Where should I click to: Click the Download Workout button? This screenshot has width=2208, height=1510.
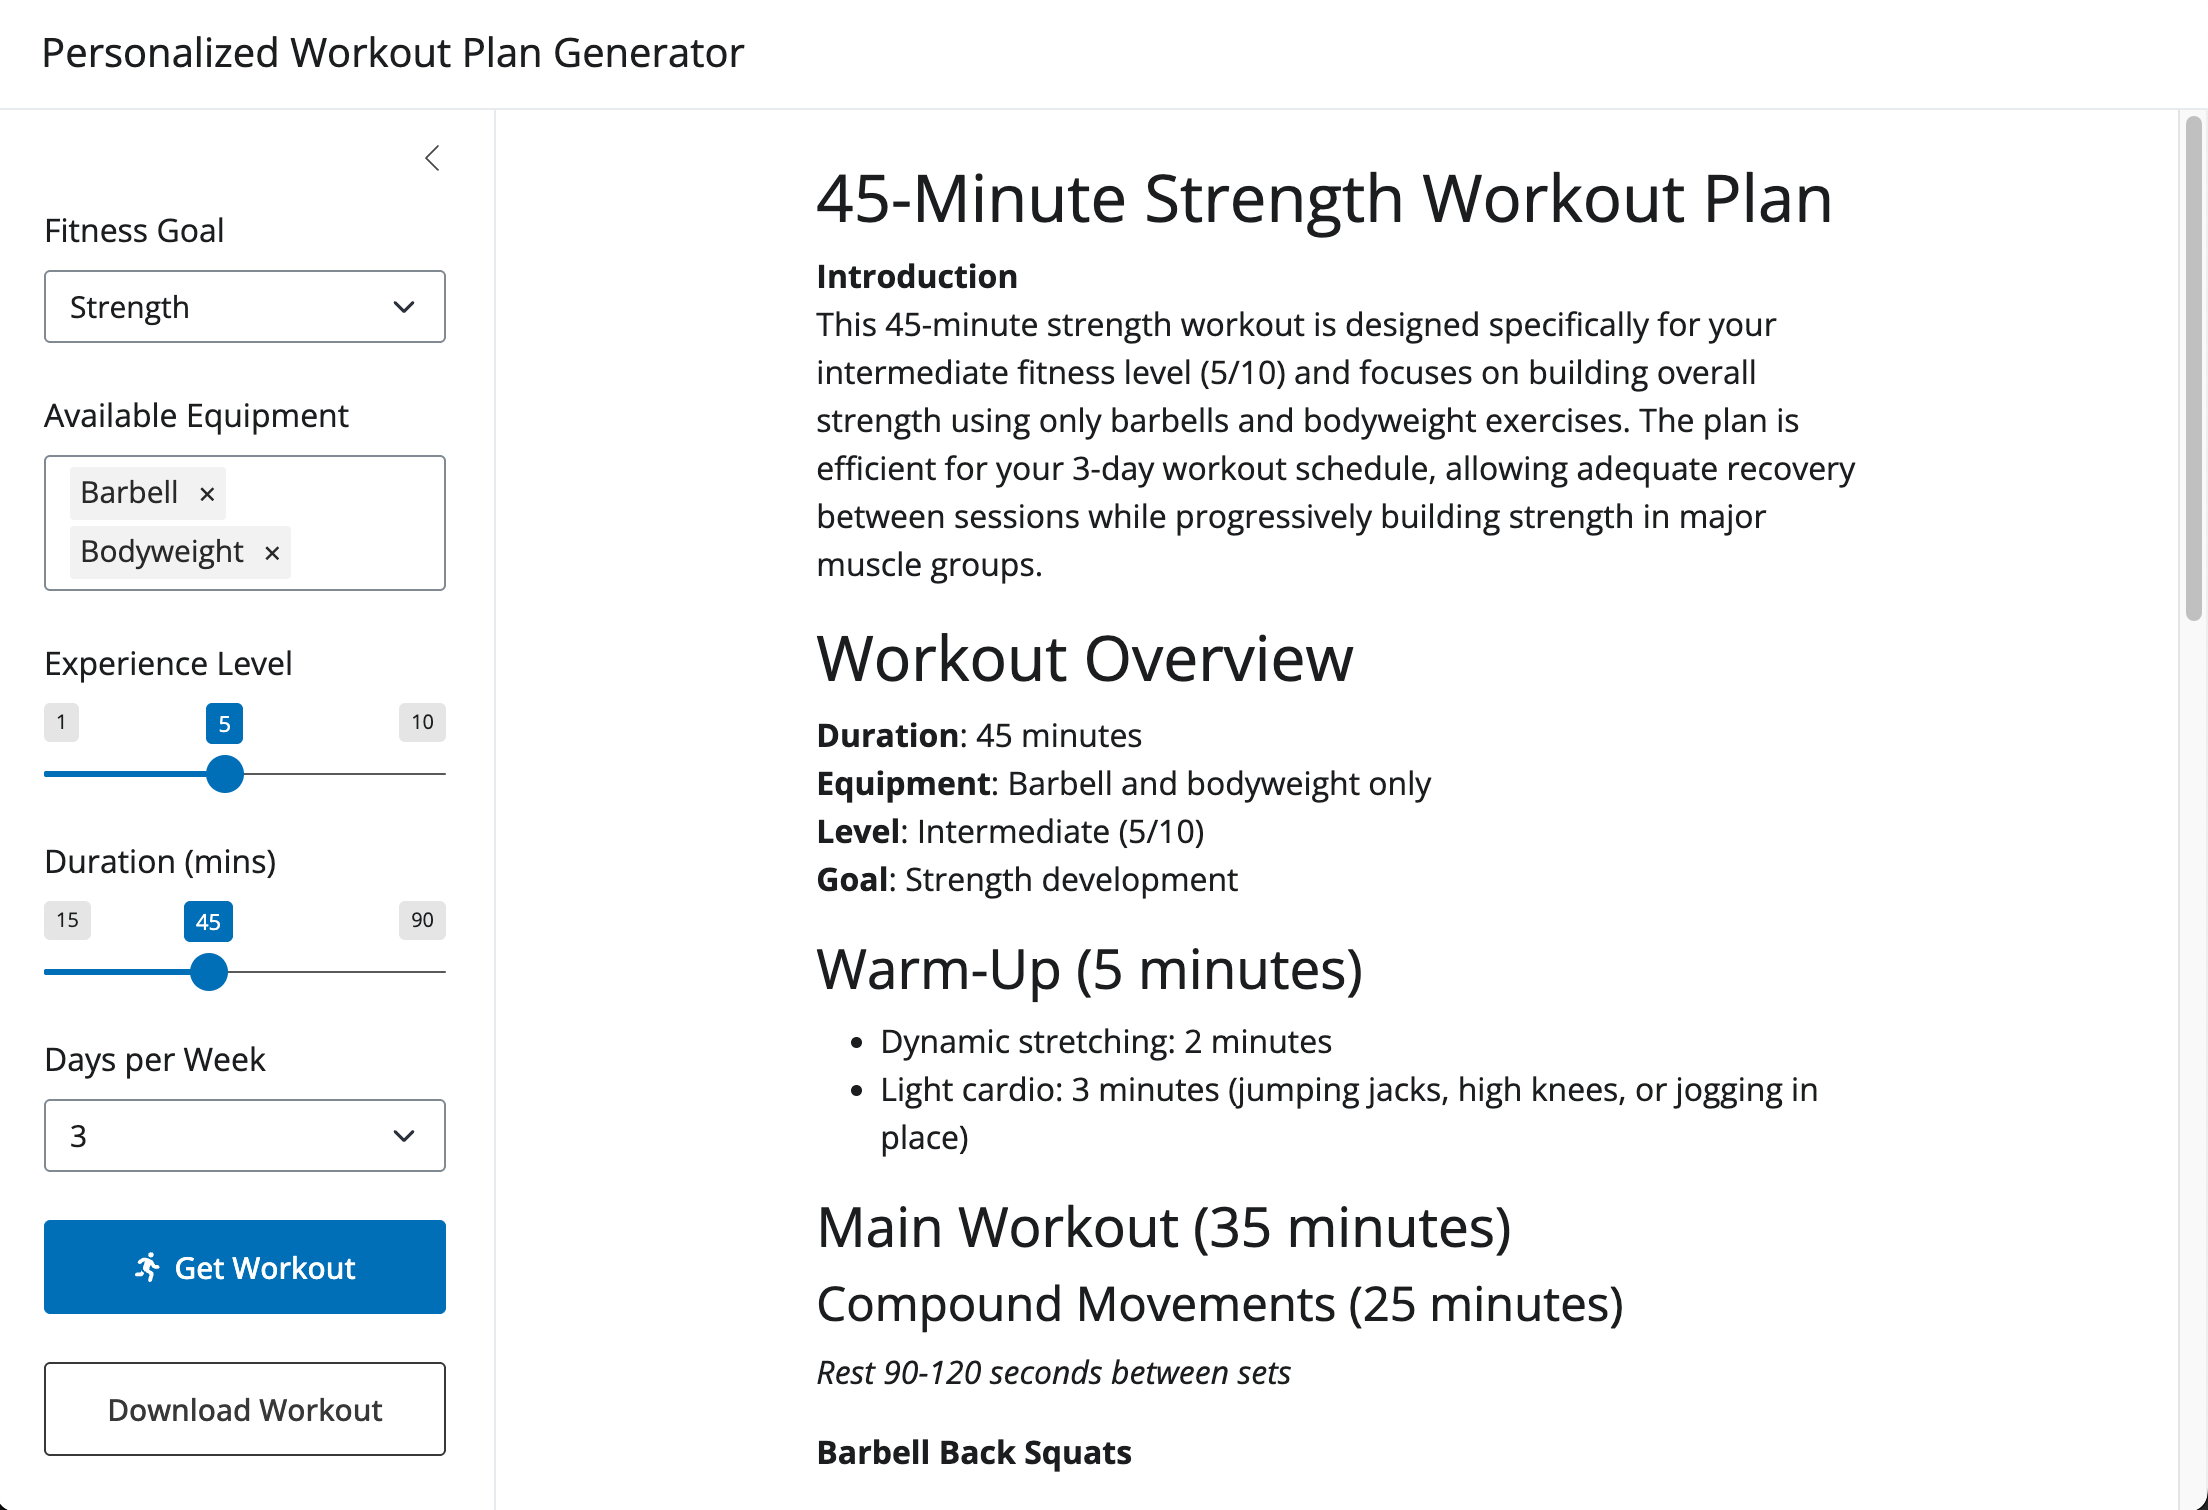tap(244, 1409)
